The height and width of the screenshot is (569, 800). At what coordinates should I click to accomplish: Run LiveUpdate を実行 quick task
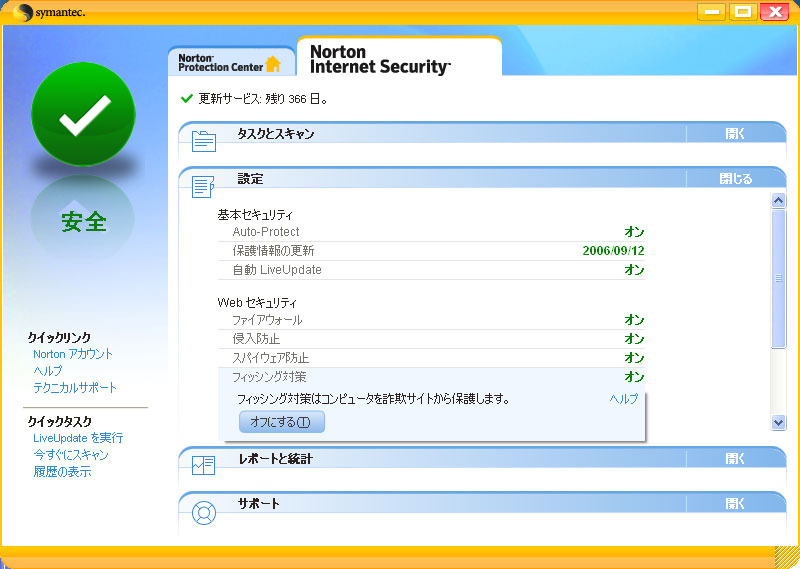tap(78, 438)
